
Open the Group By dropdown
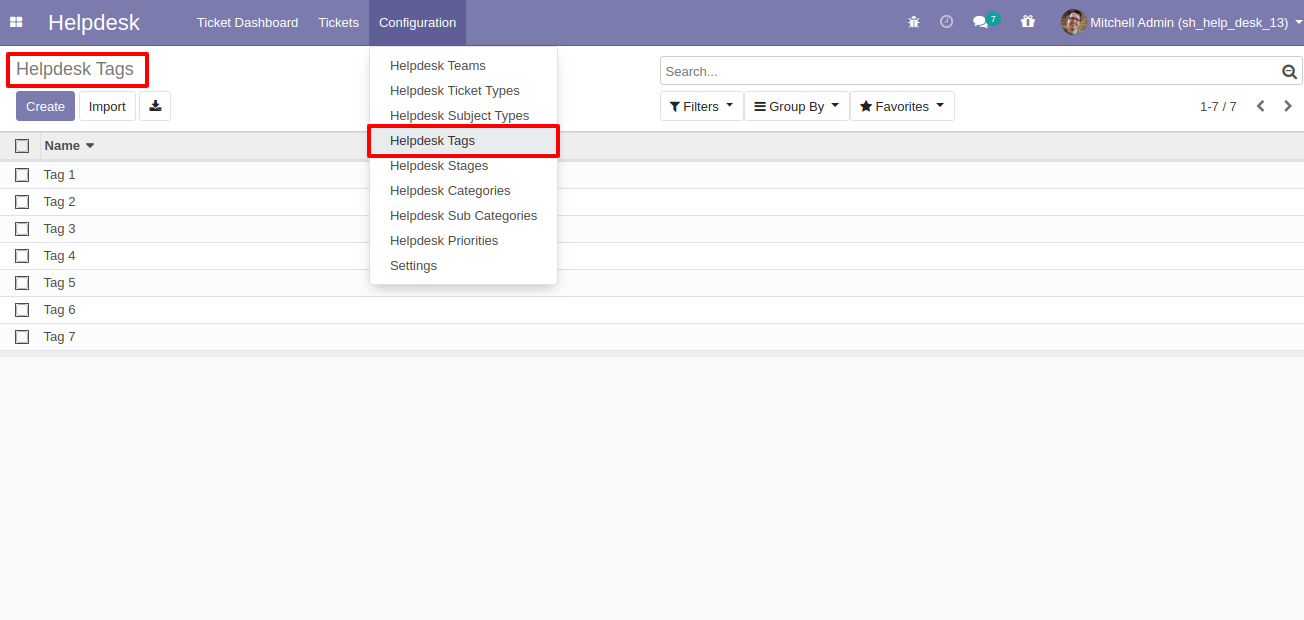(x=797, y=106)
